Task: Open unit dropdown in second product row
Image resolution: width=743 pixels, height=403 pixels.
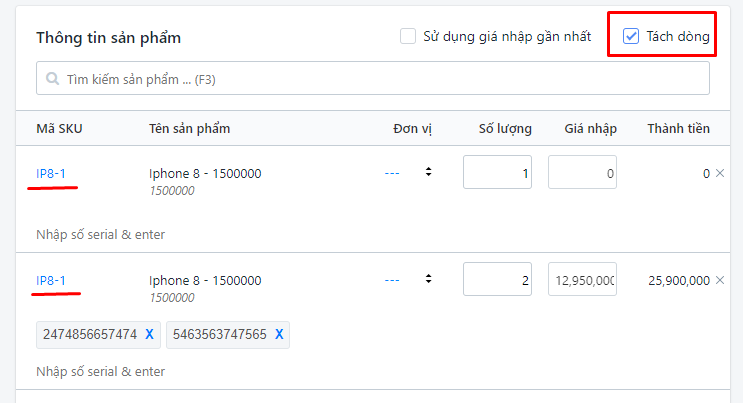Action: coord(408,280)
